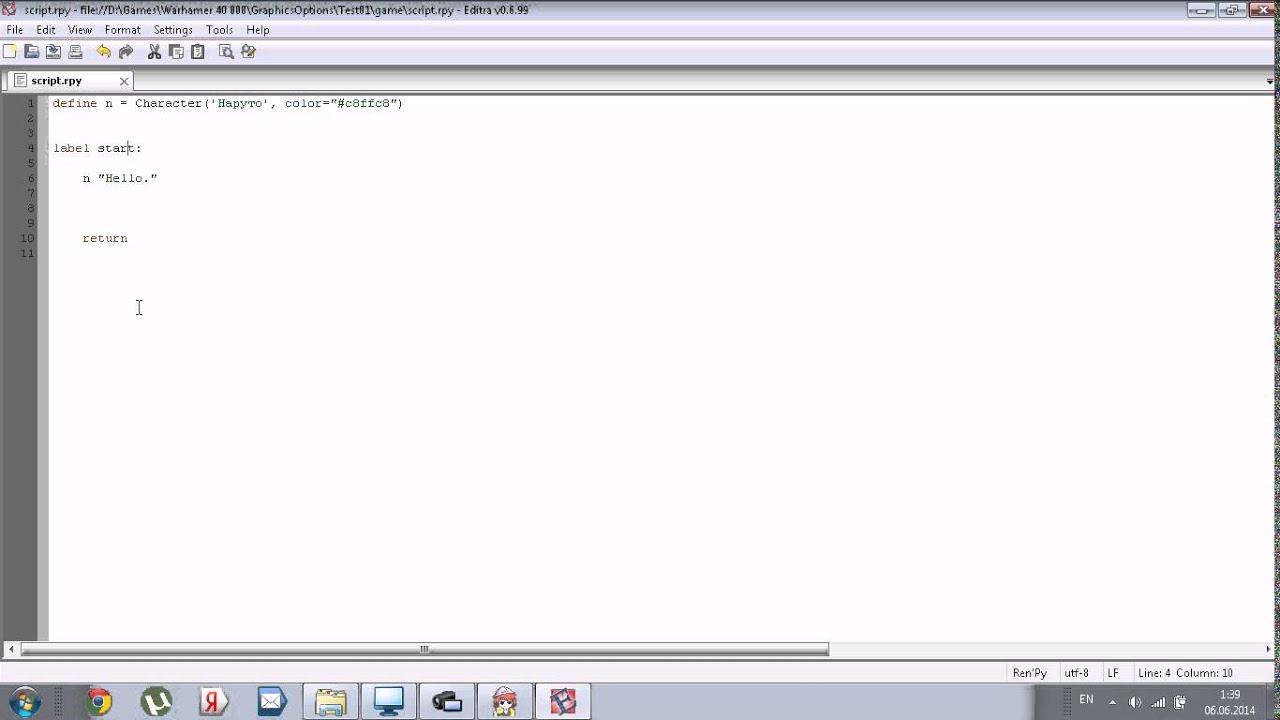Open the computer monitor taskbar icon

tap(388, 702)
